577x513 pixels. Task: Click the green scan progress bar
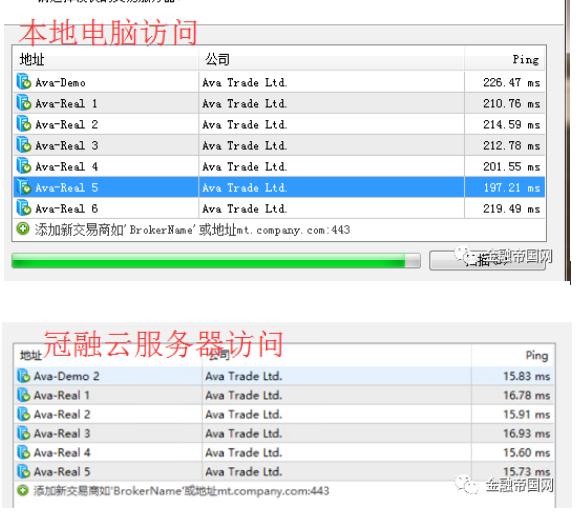pyautogui.click(x=216, y=261)
